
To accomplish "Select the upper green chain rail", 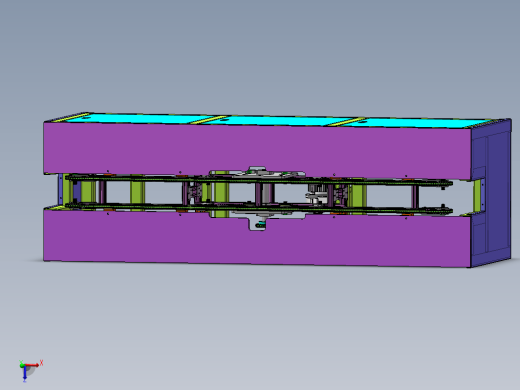I will [x=258, y=181].
